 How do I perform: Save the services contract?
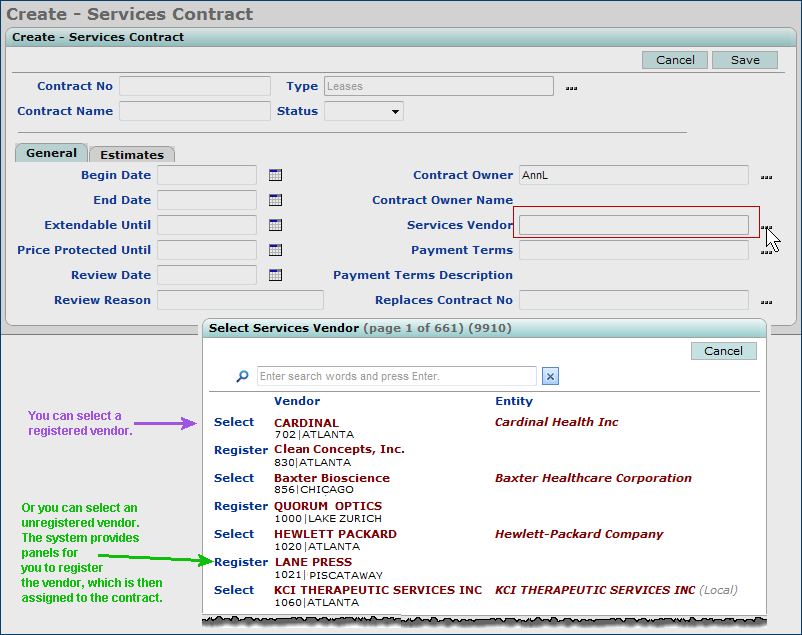coord(745,60)
